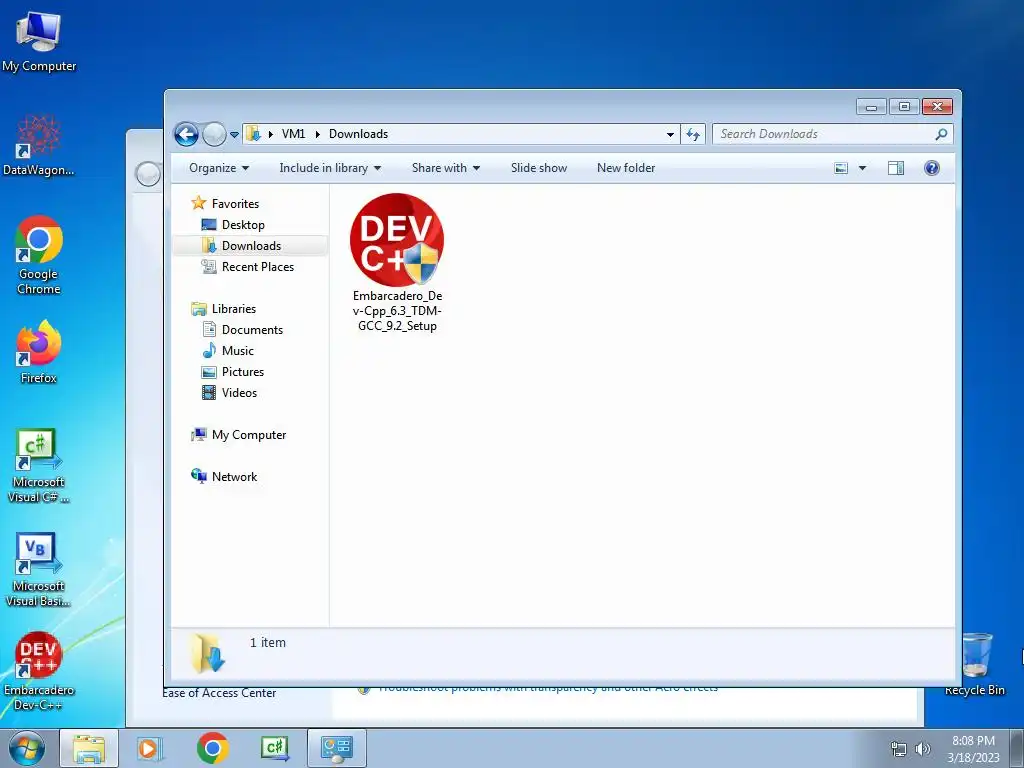This screenshot has width=1024, height=768.
Task: Select Microsoft Visual Basic desktop shortcut
Action: tap(39, 570)
